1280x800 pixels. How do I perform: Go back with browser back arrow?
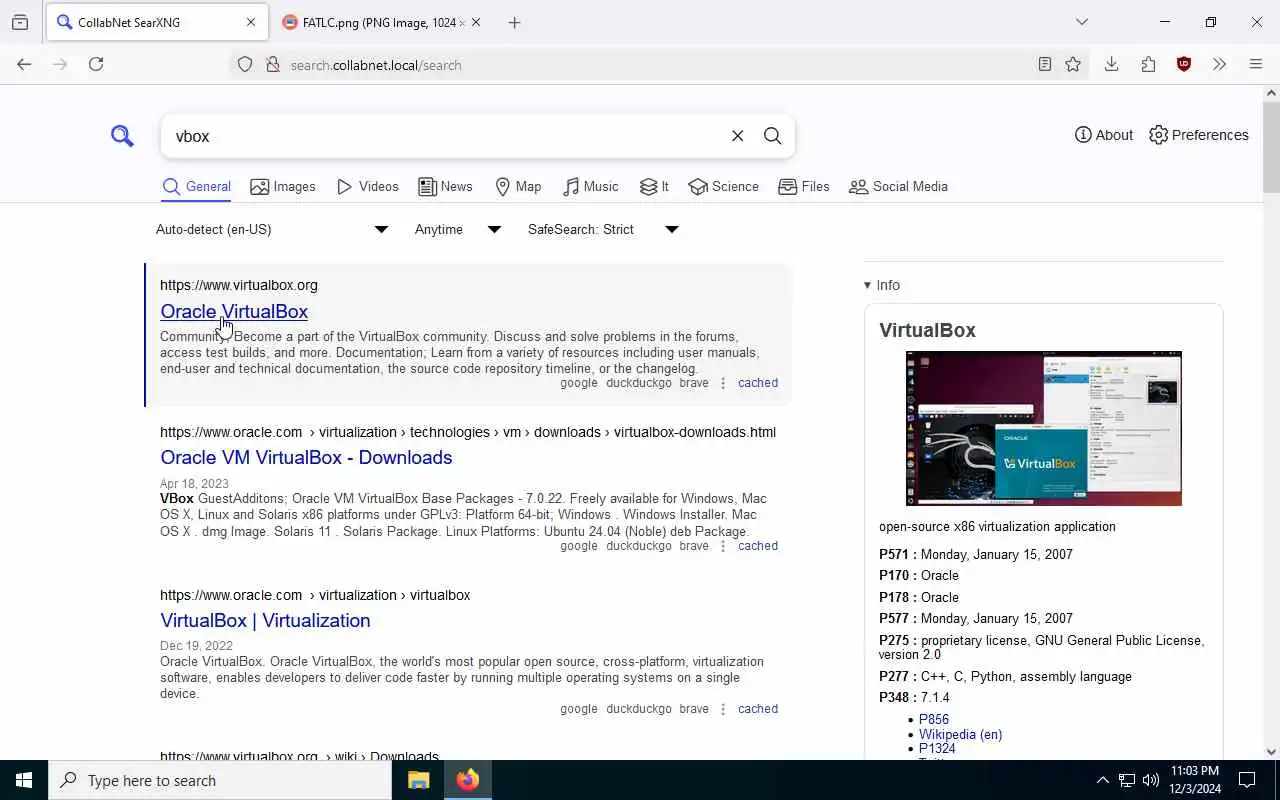tap(24, 64)
